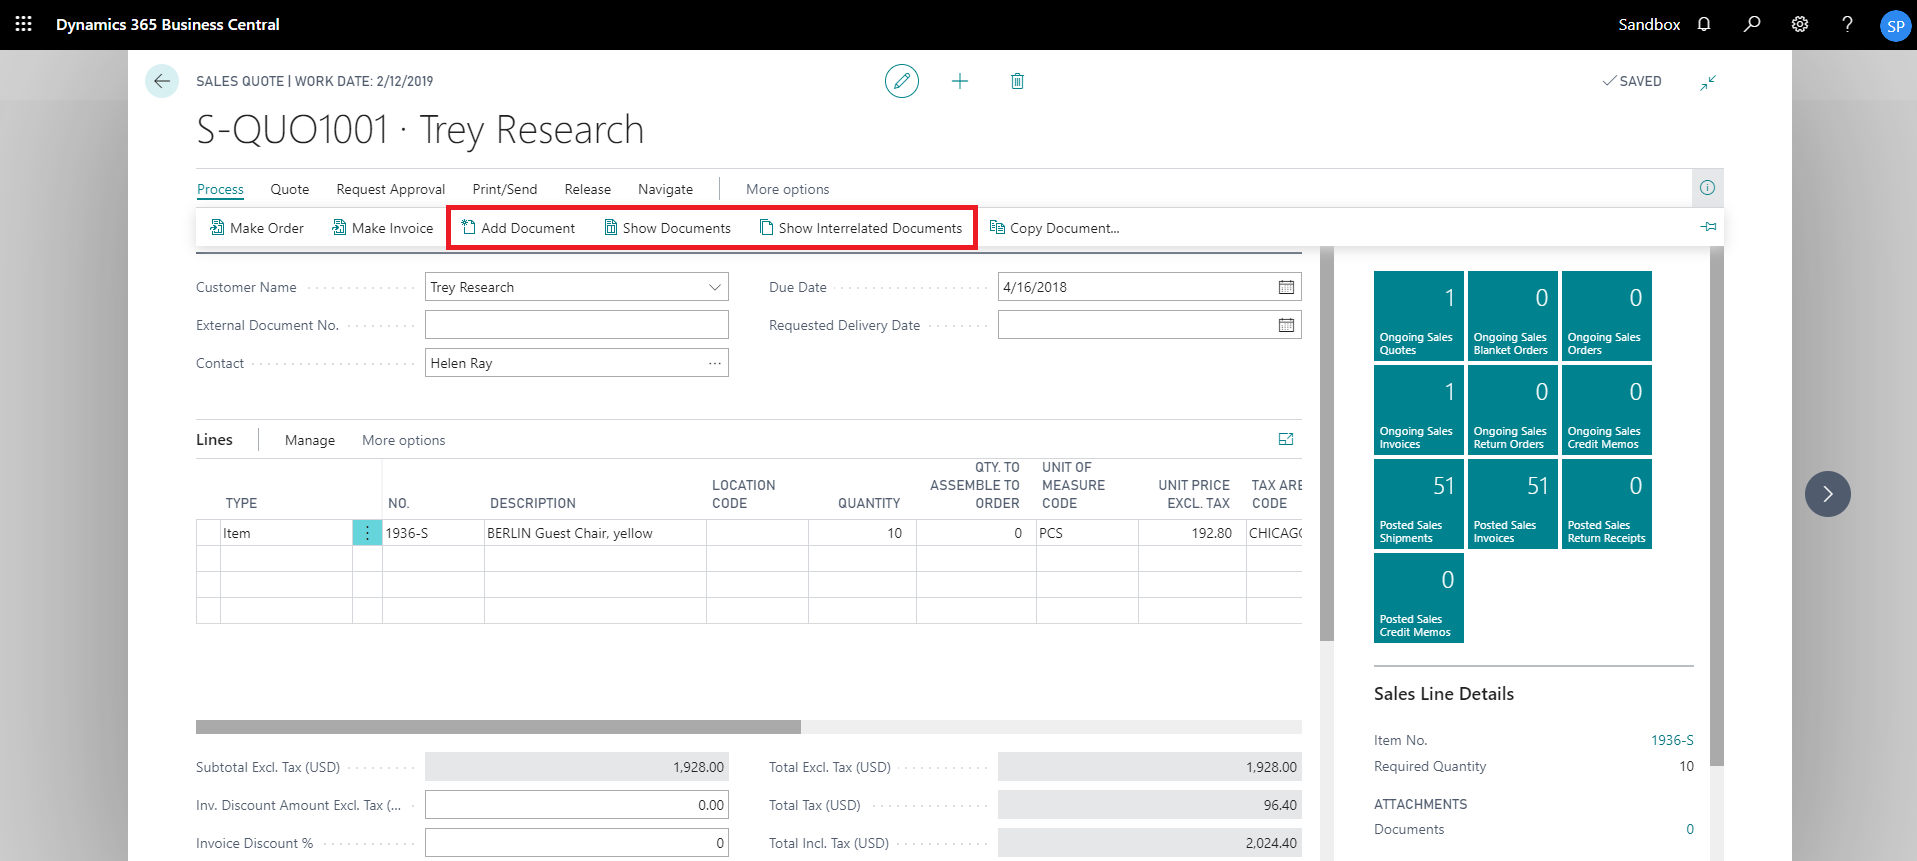Open notifications bell icon
The image size is (1917, 861).
1704,24
